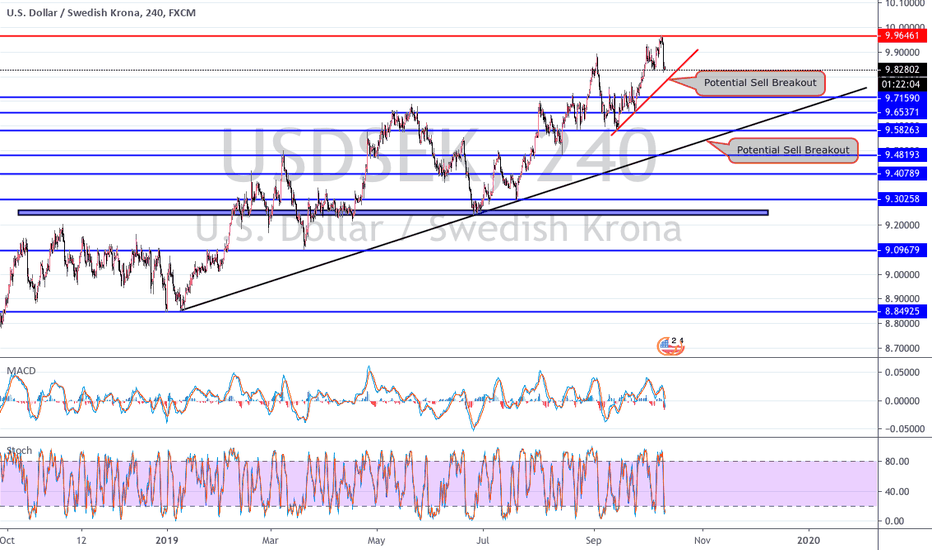Click the '2020' time axis label

(x=808, y=540)
